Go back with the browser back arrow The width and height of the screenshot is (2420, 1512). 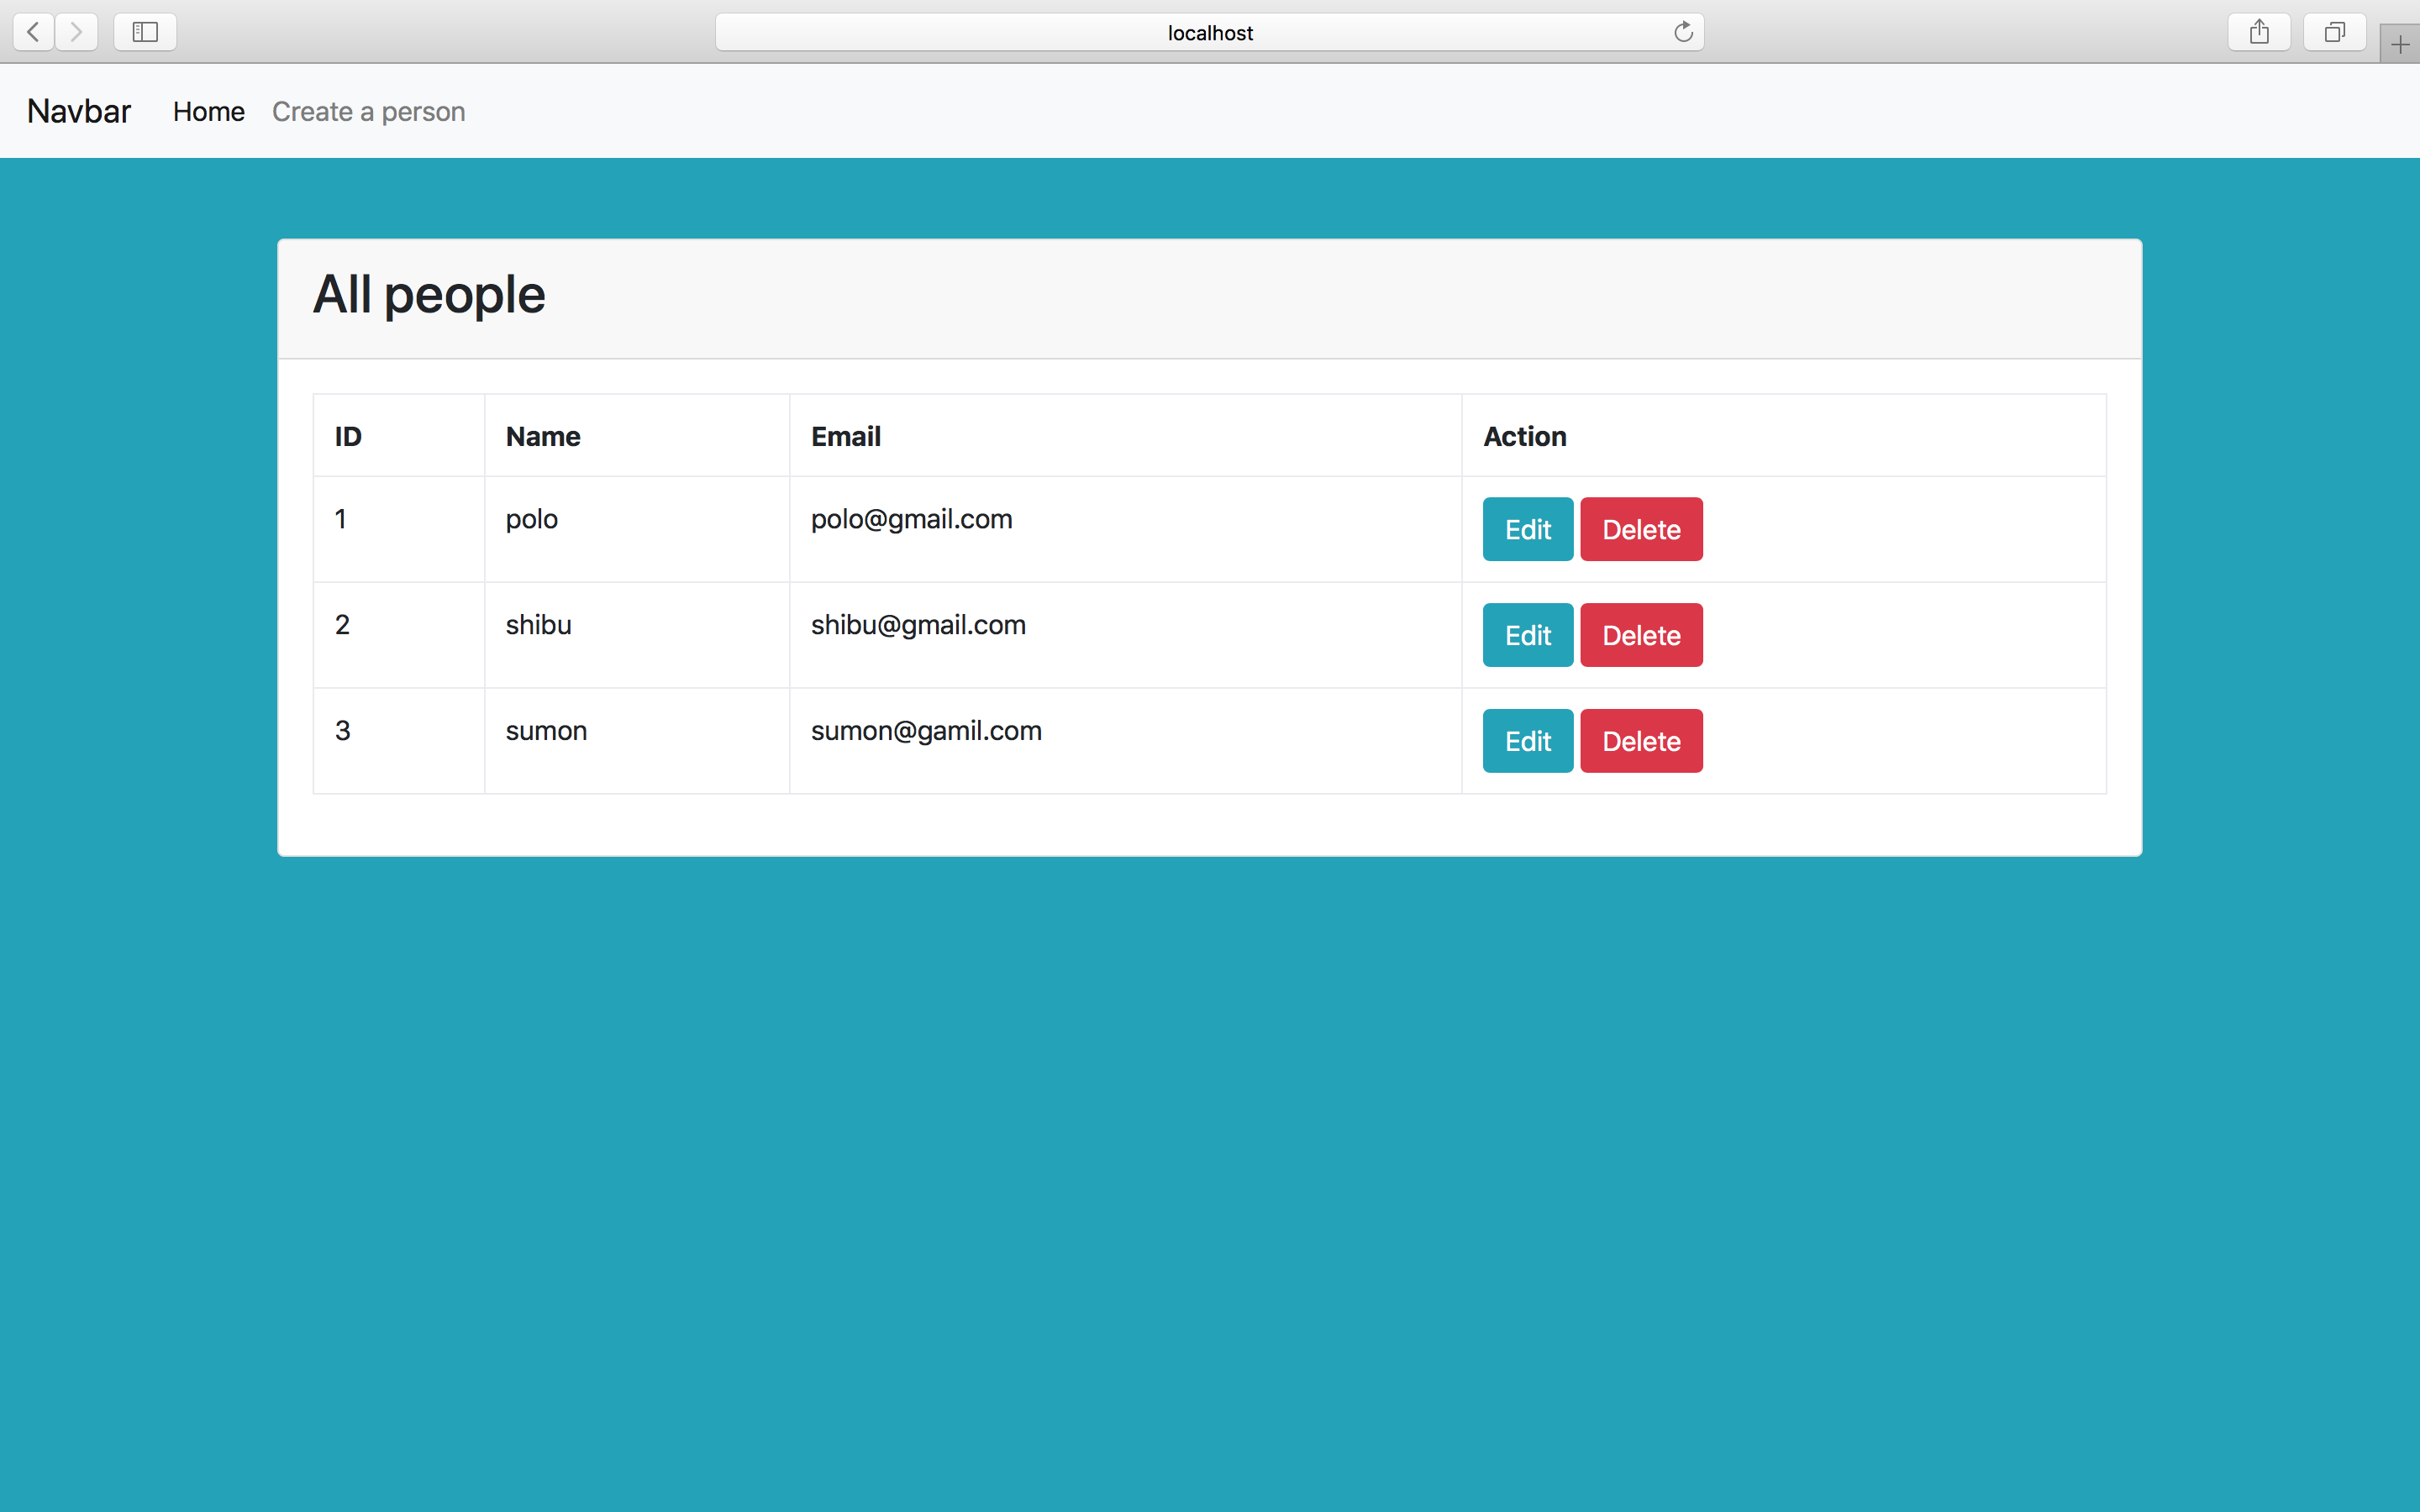[x=33, y=32]
